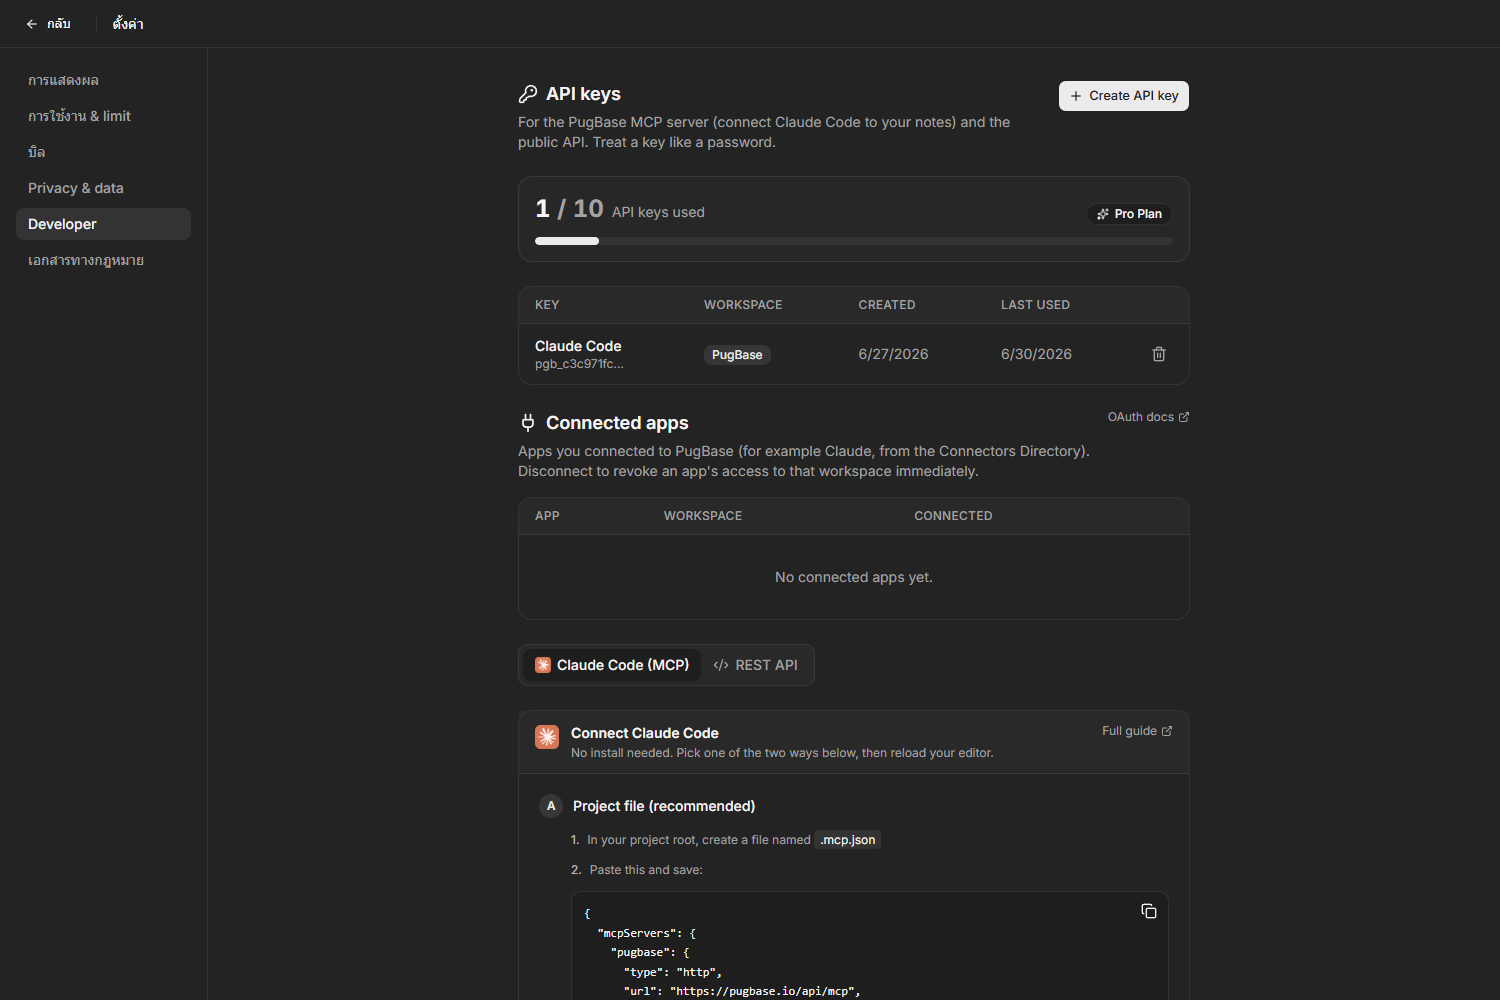The height and width of the screenshot is (1000, 1500).
Task: Click the CONNECTED column header
Action: [953, 516]
